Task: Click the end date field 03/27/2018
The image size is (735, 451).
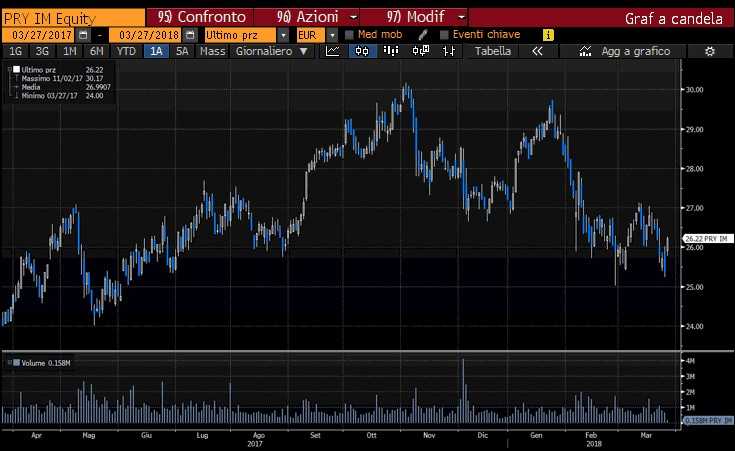Action: (146, 35)
